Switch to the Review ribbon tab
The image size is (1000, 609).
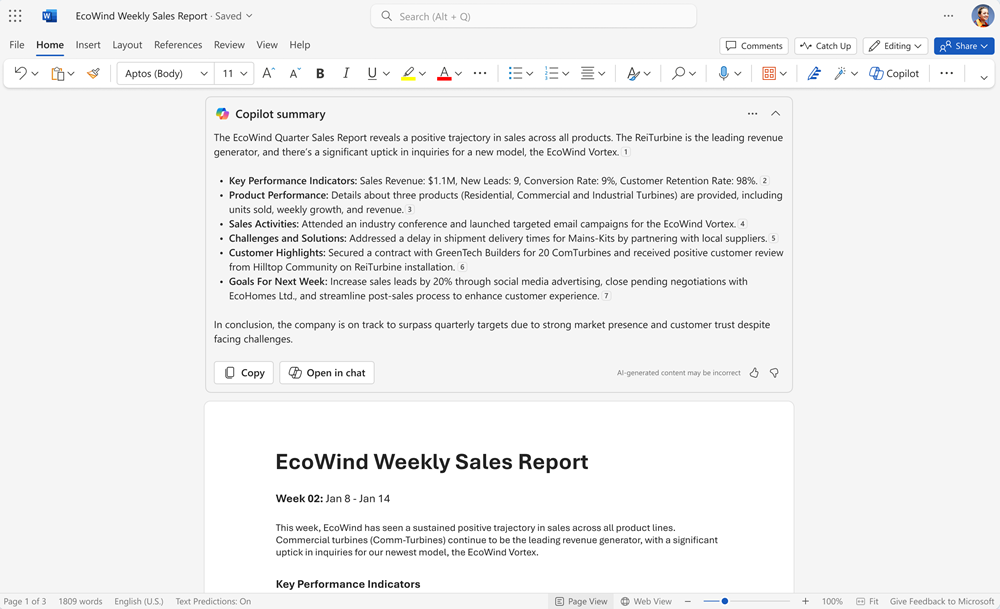[229, 45]
